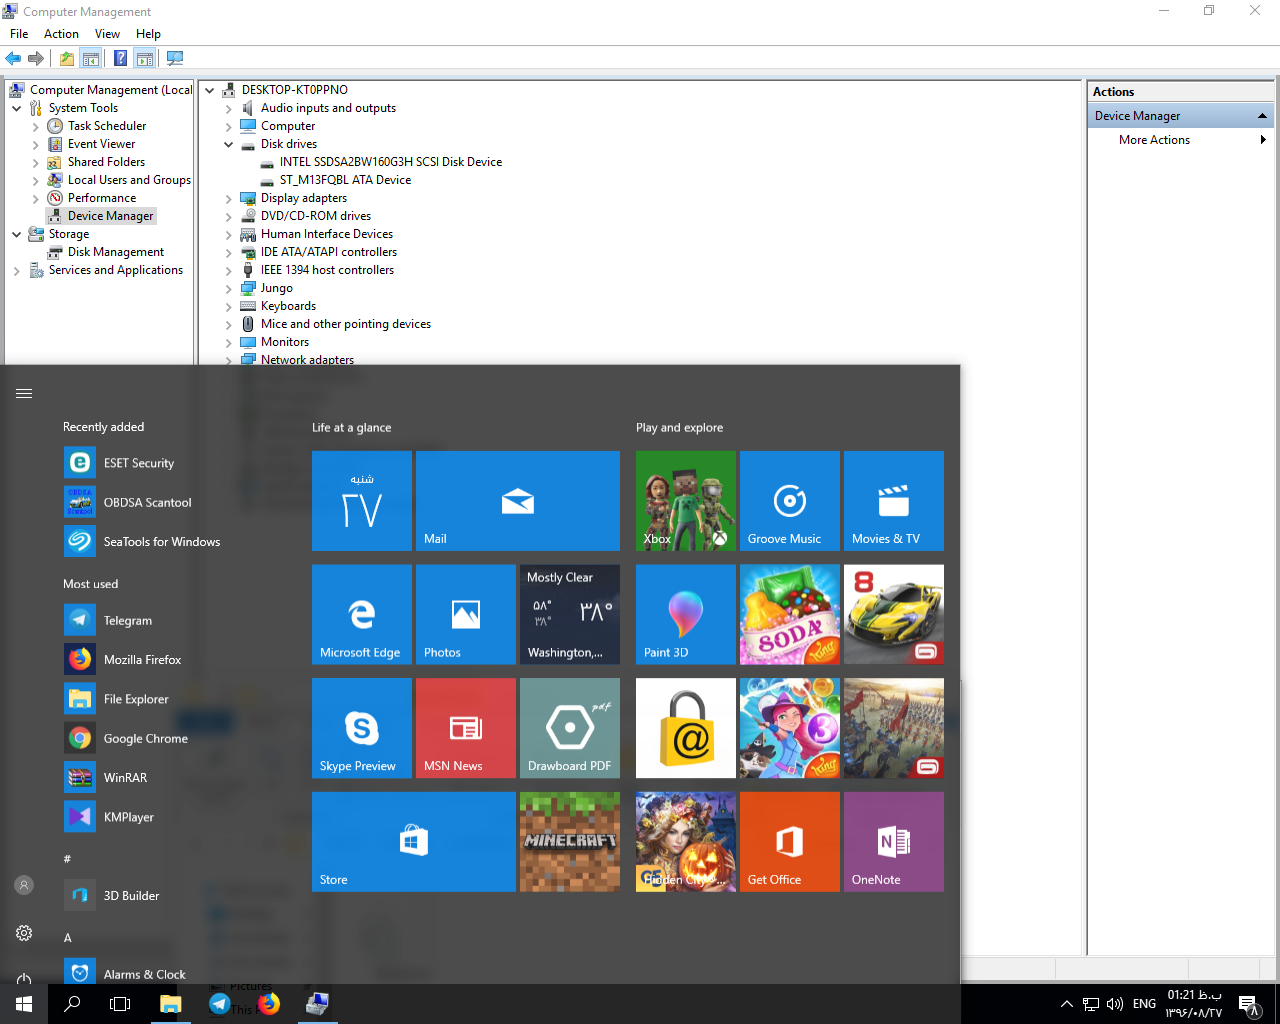
Task: Select Mice and other pointing devices
Action: (346, 324)
